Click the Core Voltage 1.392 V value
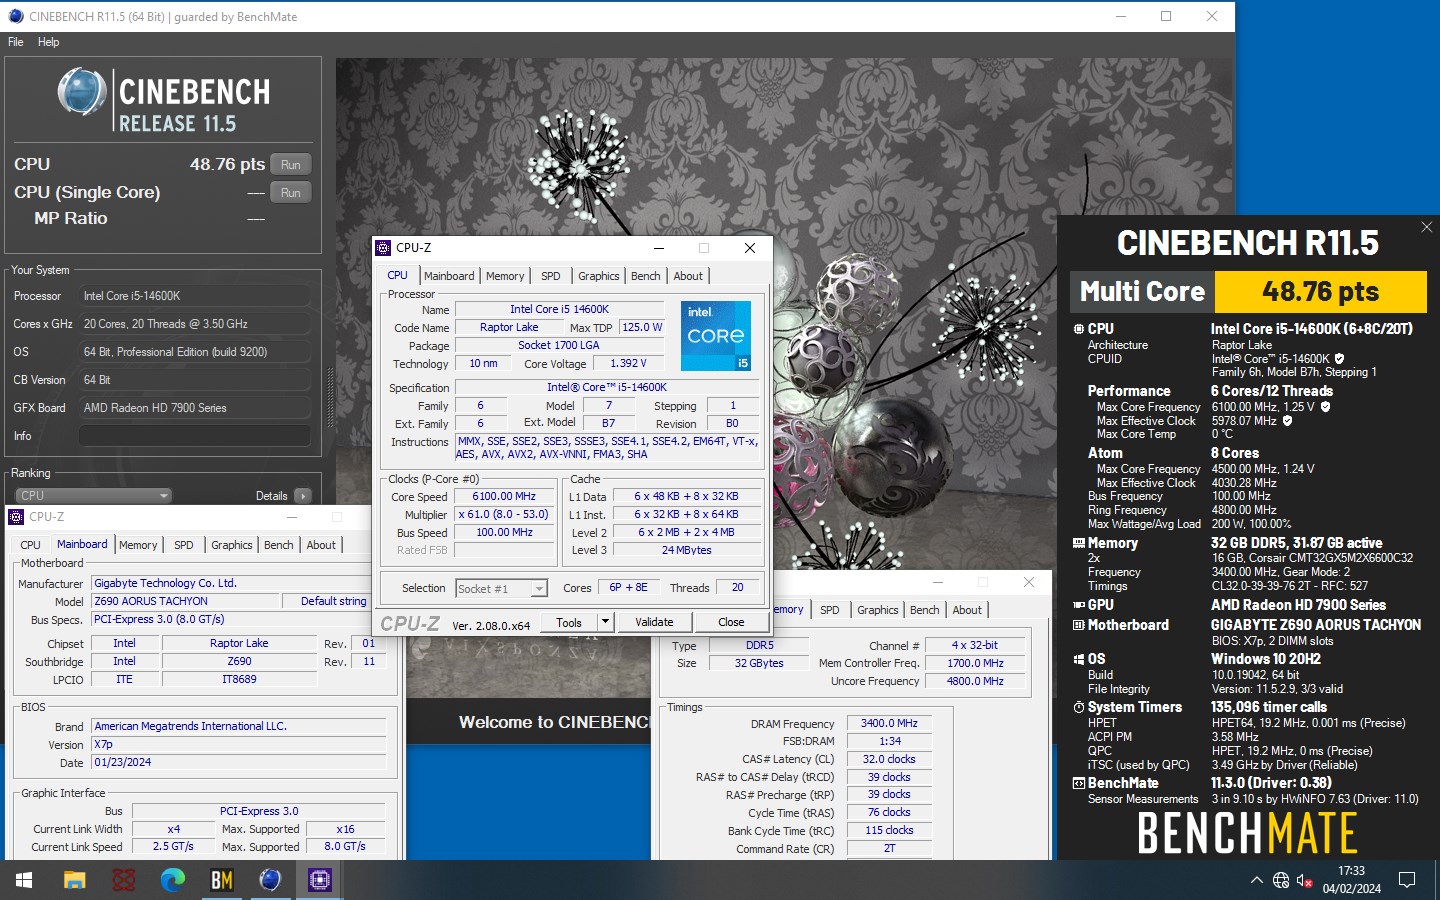 point(628,363)
